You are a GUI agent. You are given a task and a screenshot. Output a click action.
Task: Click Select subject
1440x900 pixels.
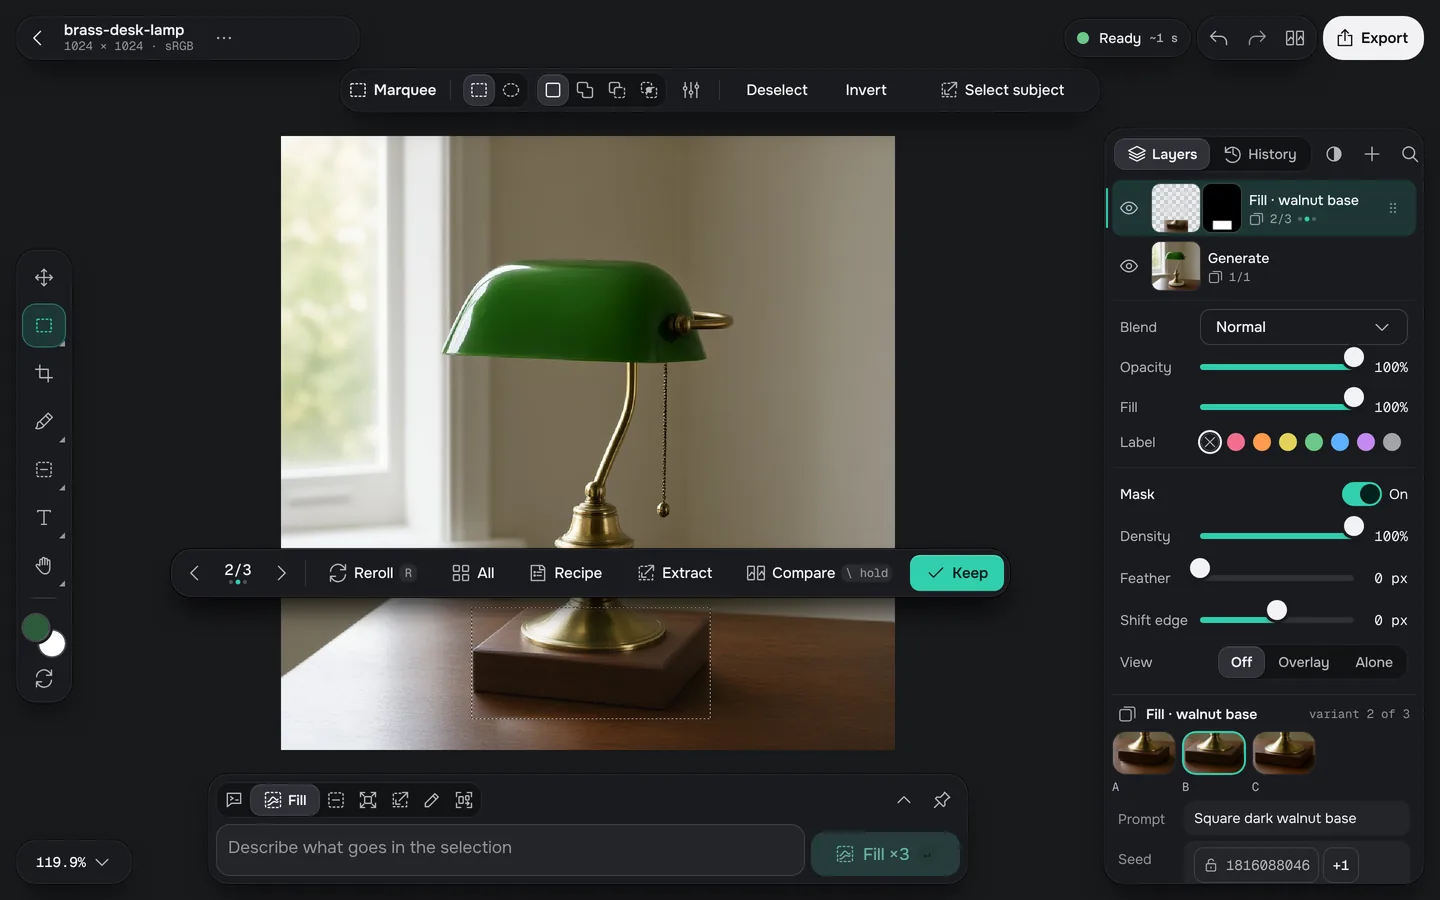(1002, 90)
